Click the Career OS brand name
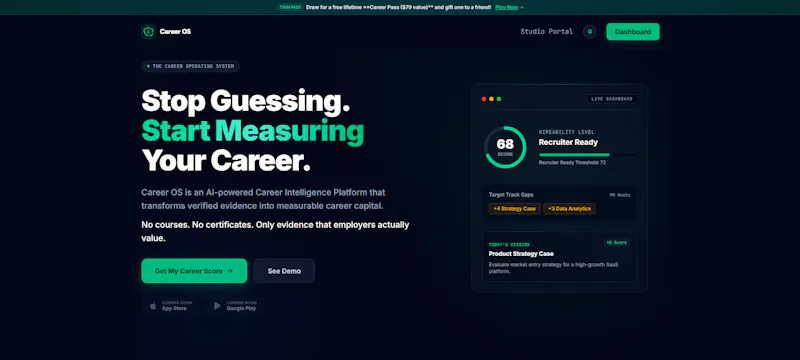 click(x=175, y=32)
